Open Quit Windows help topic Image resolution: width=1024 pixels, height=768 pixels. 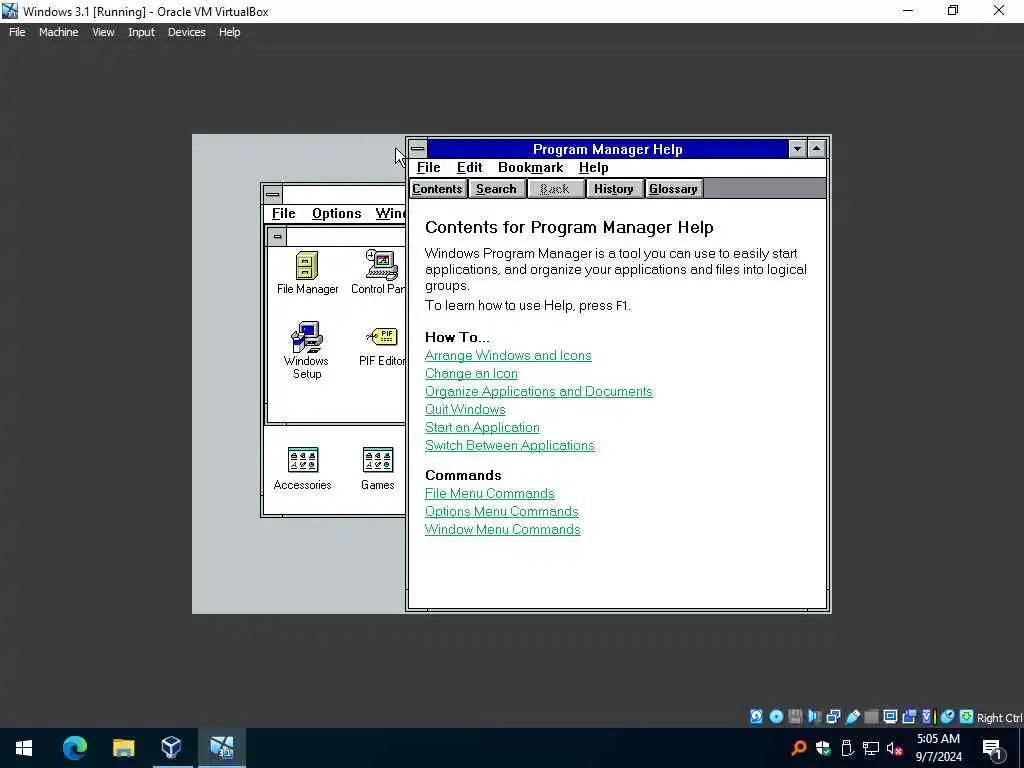tap(465, 409)
